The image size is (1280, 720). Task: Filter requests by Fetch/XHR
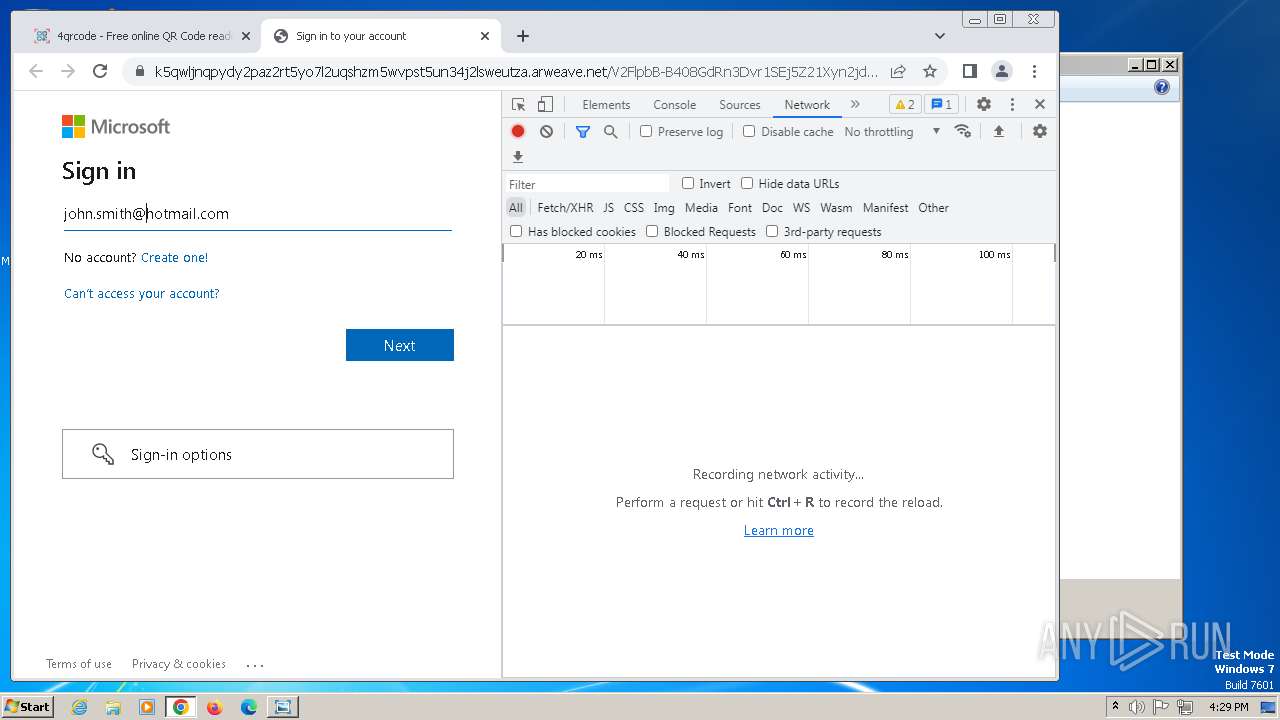click(565, 208)
